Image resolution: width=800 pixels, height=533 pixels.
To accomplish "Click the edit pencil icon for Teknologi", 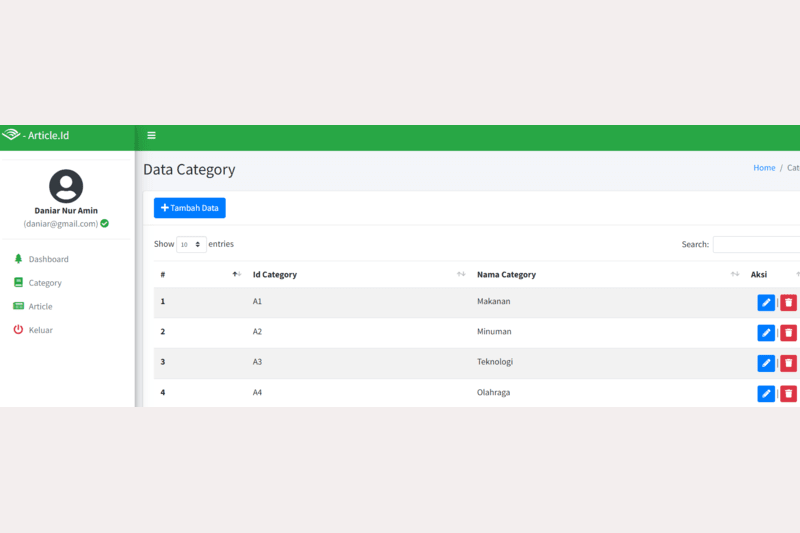I will 766,363.
